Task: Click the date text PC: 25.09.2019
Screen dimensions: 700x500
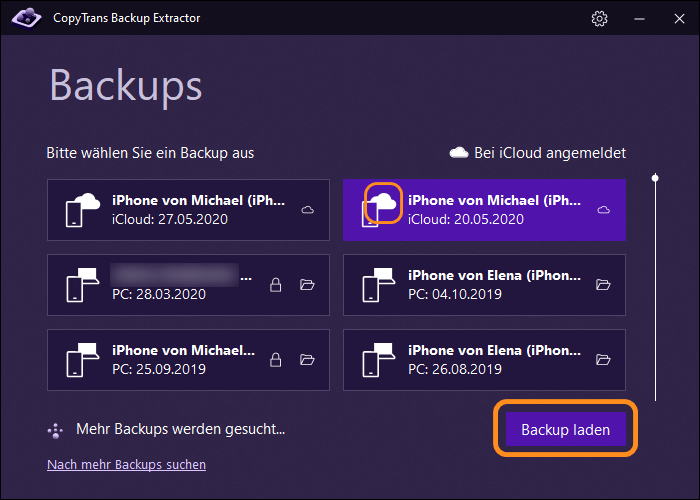Action: coord(158,369)
